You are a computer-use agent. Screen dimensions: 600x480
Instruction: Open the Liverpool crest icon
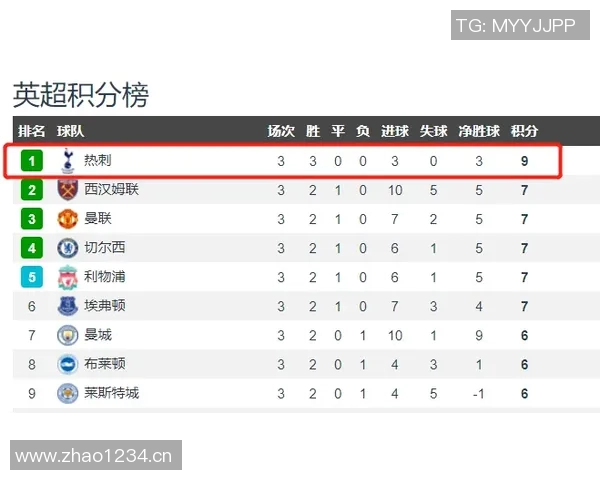coord(67,277)
